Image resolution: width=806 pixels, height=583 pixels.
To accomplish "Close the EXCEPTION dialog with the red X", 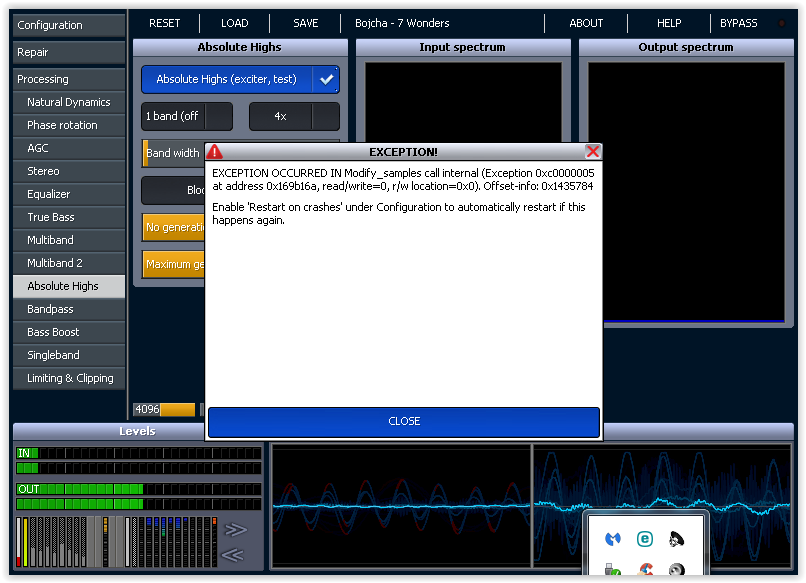I will [x=593, y=152].
